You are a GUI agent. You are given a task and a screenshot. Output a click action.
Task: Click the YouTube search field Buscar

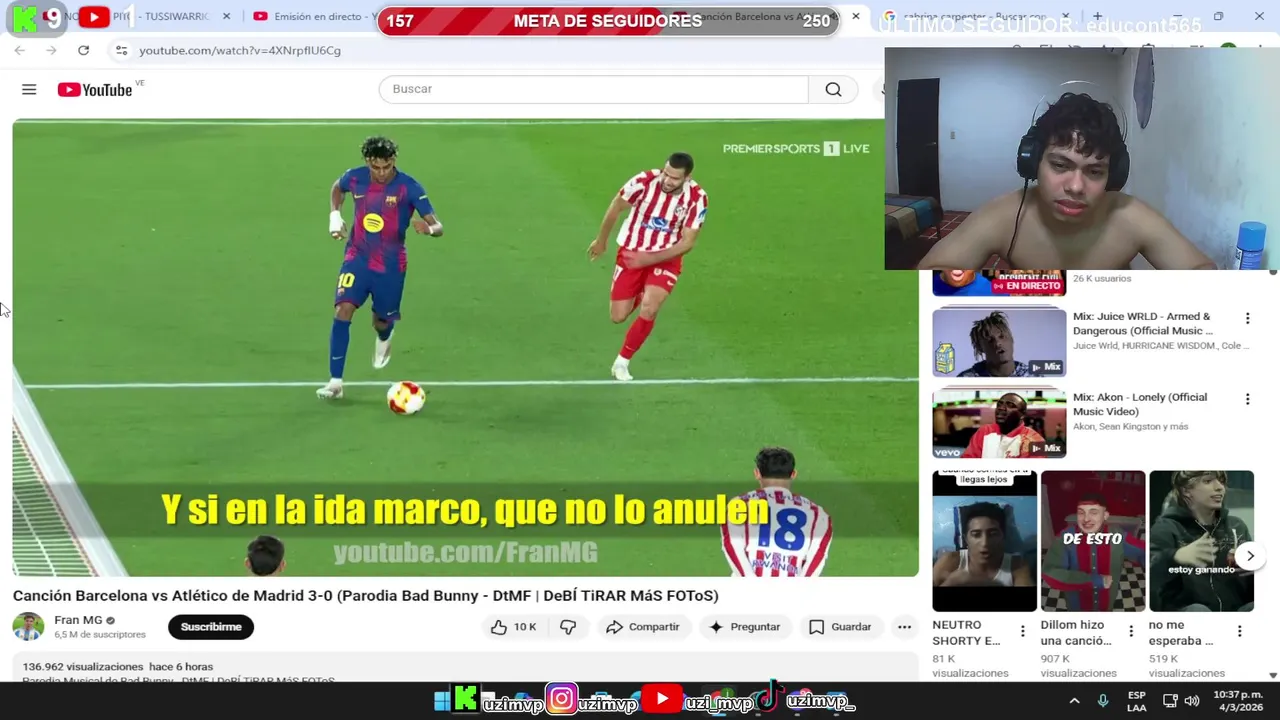(x=593, y=89)
